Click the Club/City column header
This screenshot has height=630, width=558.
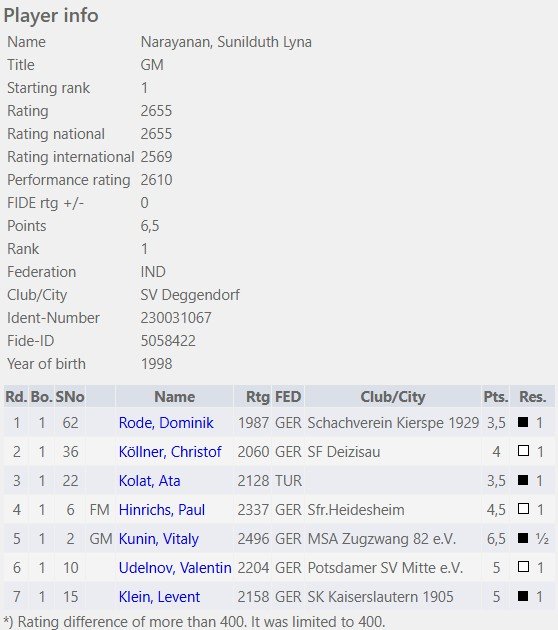point(393,397)
